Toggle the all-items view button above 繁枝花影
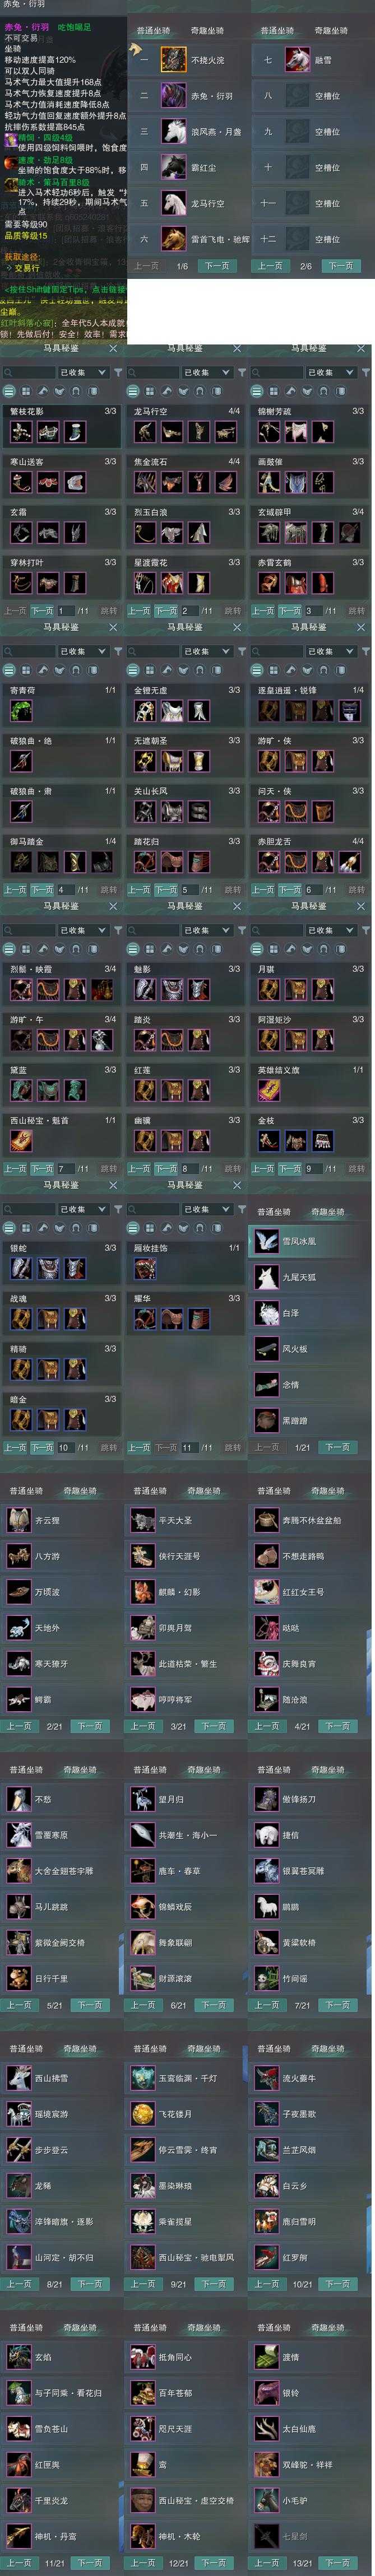Screen dimensions: 375x2576 (9, 391)
